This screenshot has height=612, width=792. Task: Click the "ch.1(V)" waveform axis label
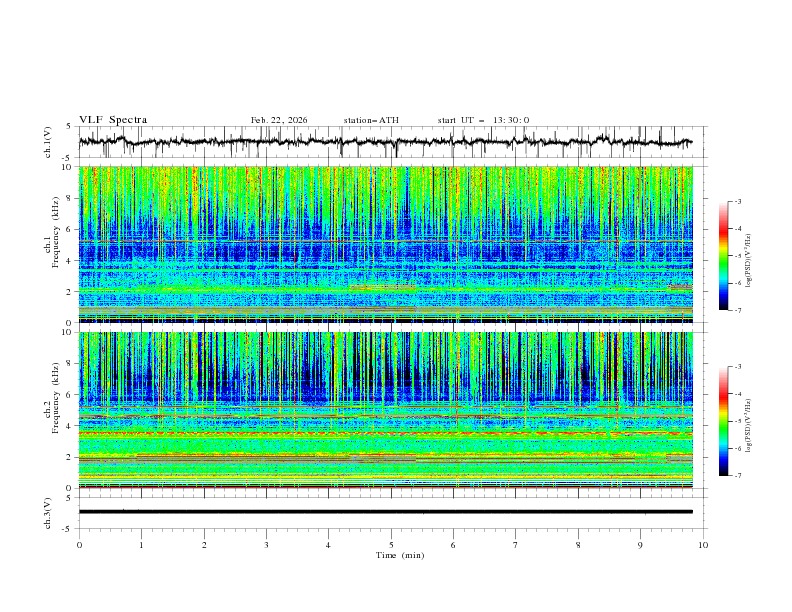48,142
